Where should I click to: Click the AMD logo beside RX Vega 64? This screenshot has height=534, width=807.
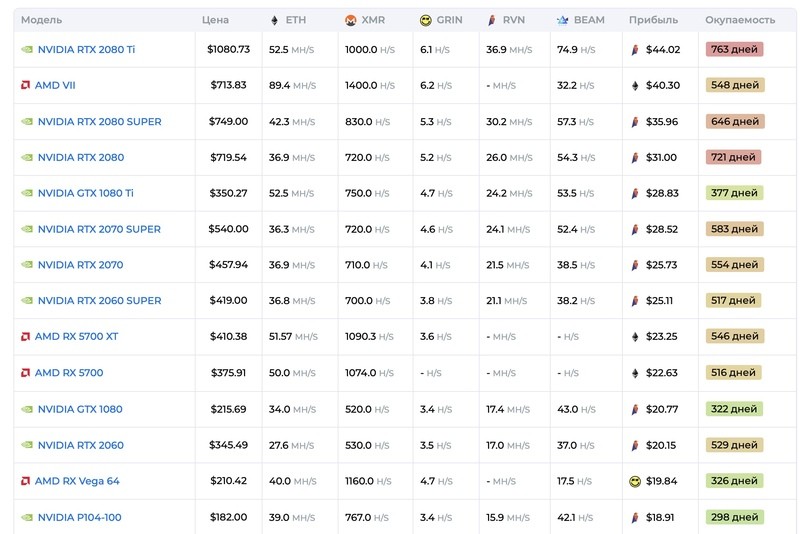25,481
